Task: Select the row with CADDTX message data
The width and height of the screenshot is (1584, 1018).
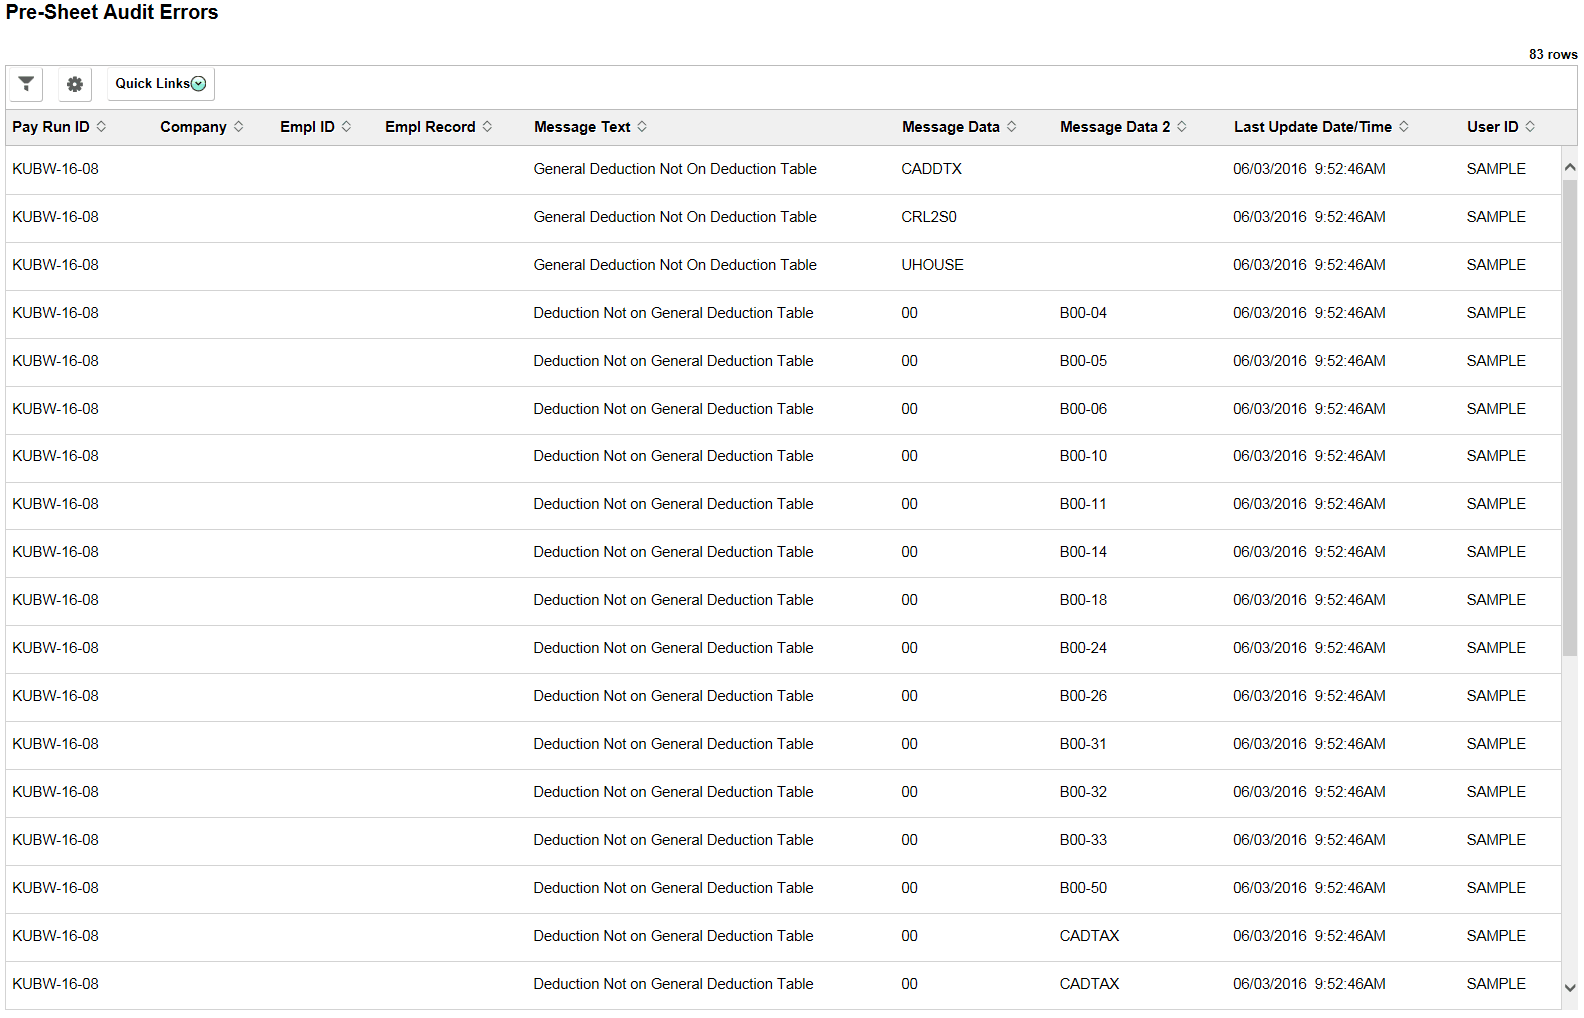Action: (x=783, y=170)
